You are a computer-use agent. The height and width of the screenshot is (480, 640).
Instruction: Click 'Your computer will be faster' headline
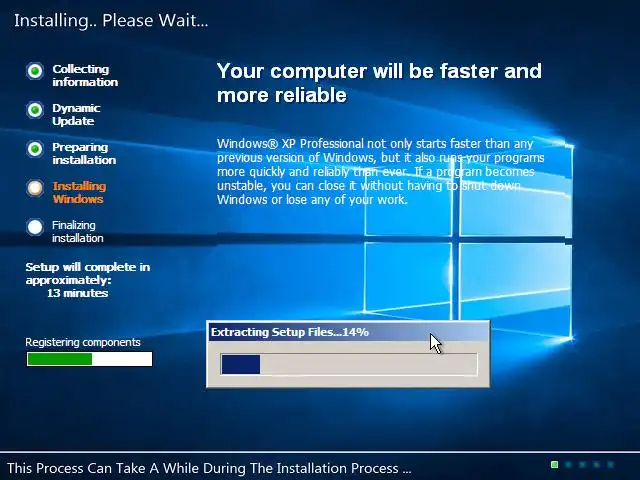tap(379, 83)
